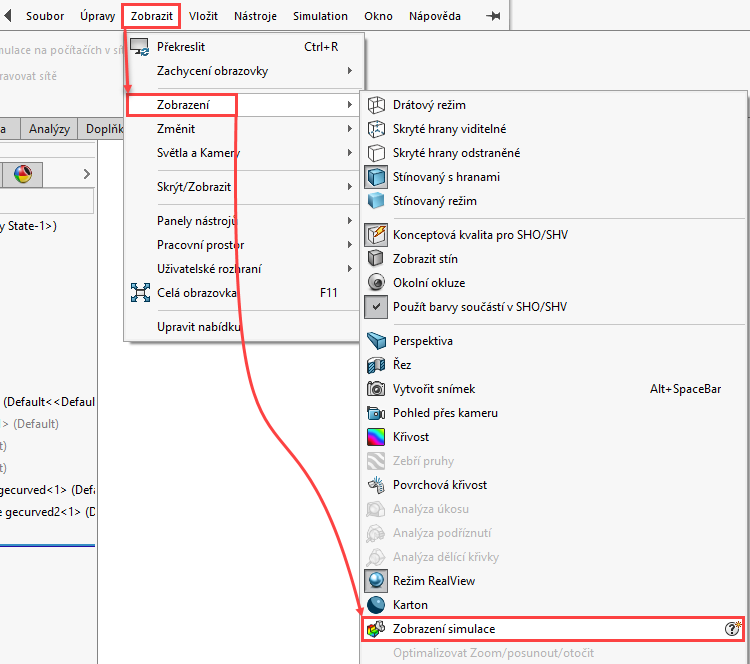The image size is (750, 664).
Task: Open the Úpravy menu
Action: pyautogui.click(x=98, y=16)
